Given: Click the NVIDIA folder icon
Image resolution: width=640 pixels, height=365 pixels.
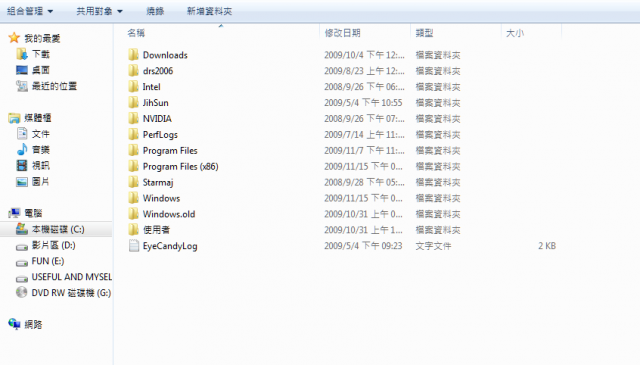Looking at the screenshot, I should point(133,118).
